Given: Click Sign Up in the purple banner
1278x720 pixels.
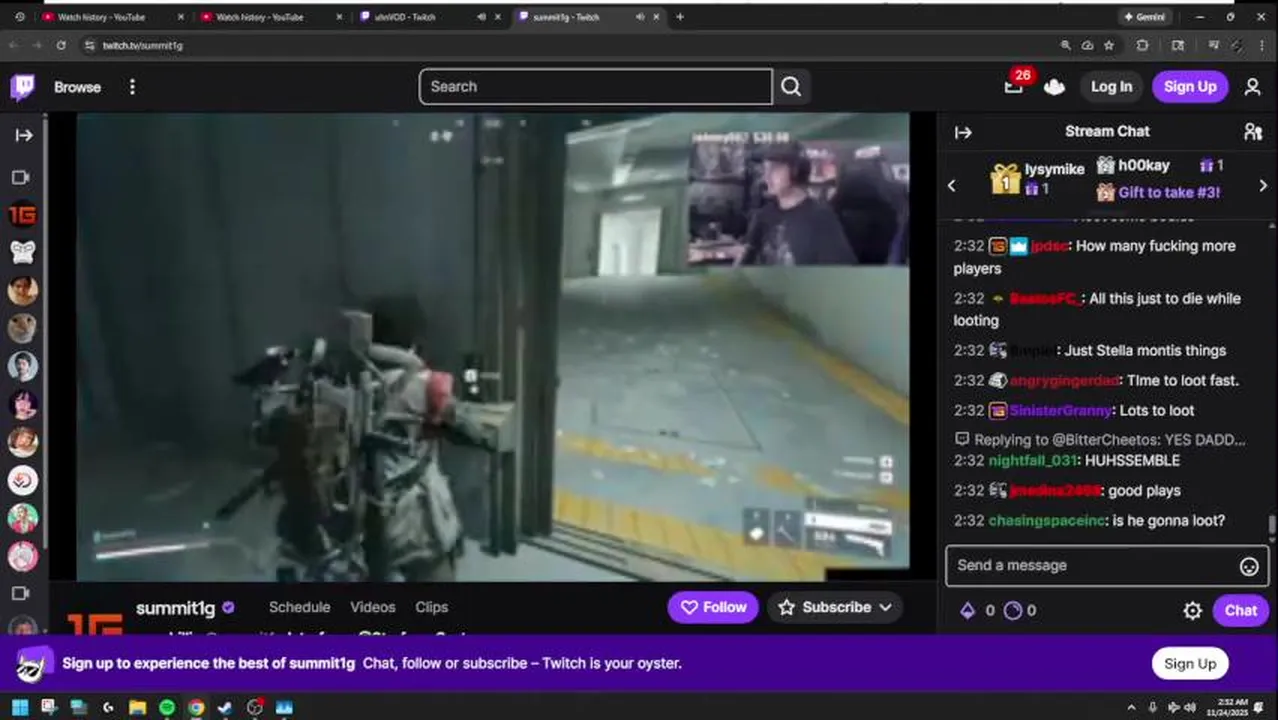Looking at the screenshot, I should [x=1190, y=664].
